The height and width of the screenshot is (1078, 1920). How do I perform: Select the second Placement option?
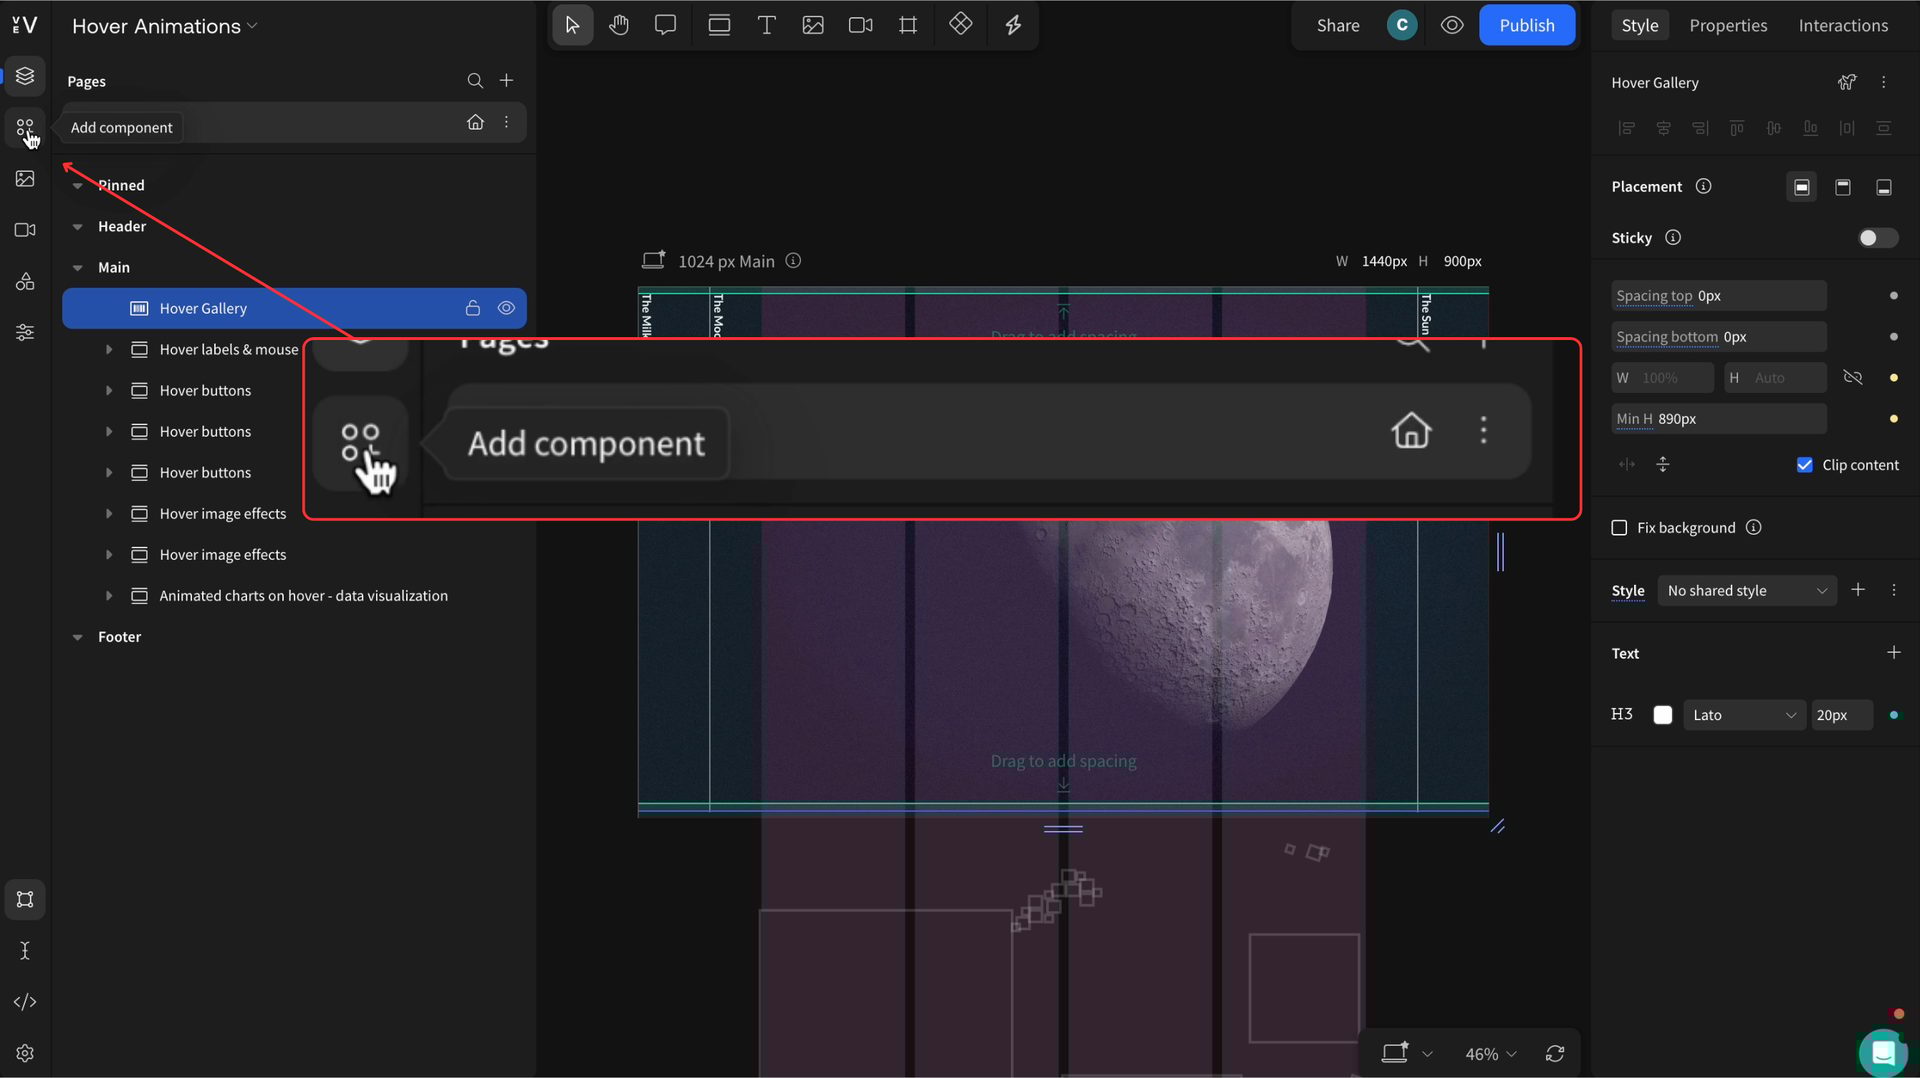coord(1843,187)
